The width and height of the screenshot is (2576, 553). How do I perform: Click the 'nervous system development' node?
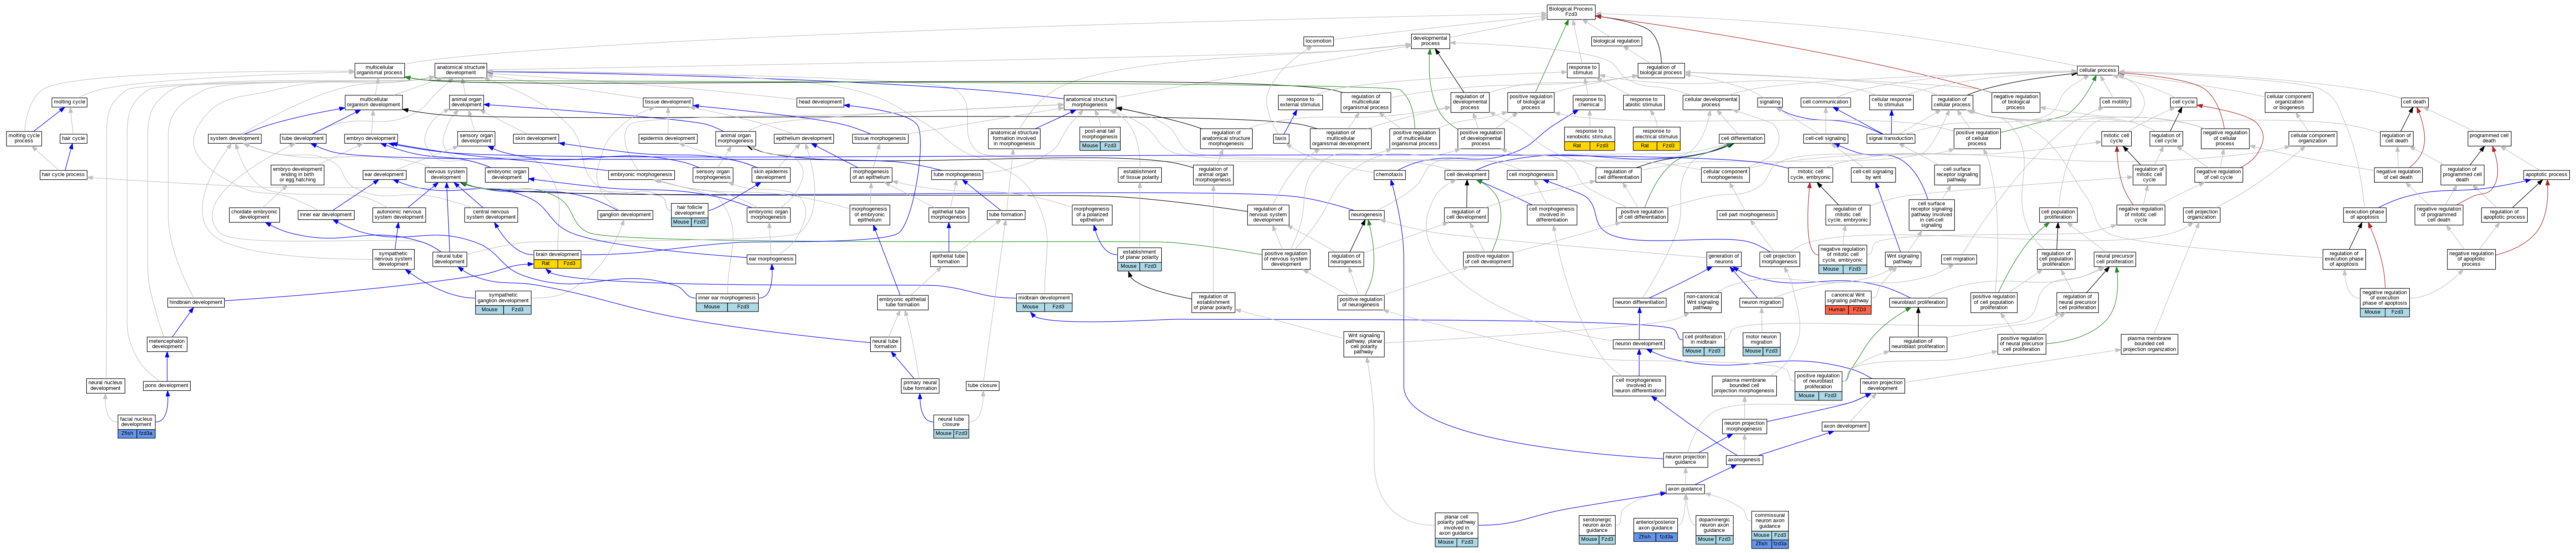pyautogui.click(x=446, y=175)
